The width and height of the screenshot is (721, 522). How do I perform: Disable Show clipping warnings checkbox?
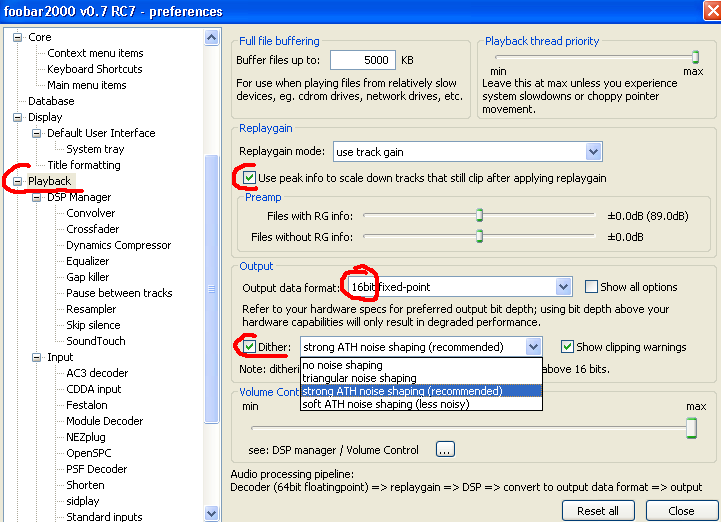(567, 346)
